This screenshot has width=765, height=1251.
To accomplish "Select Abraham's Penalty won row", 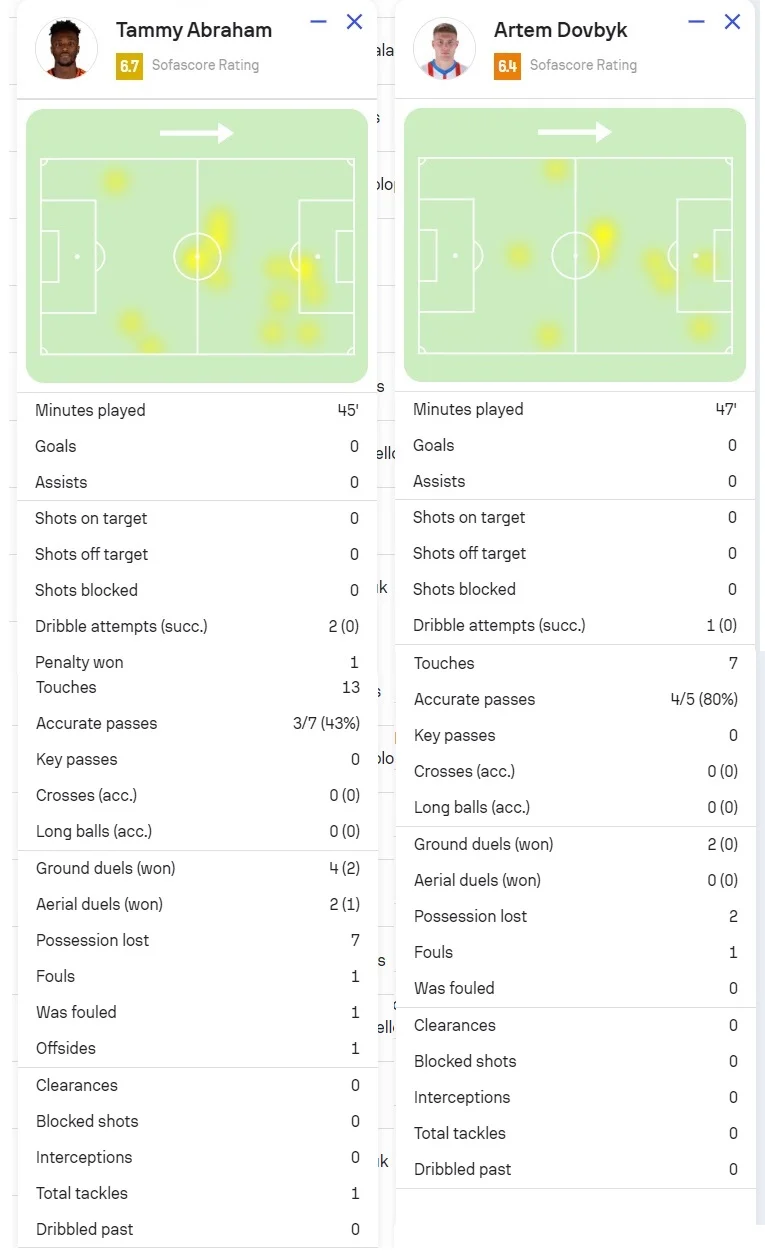I will pyautogui.click(x=197, y=662).
